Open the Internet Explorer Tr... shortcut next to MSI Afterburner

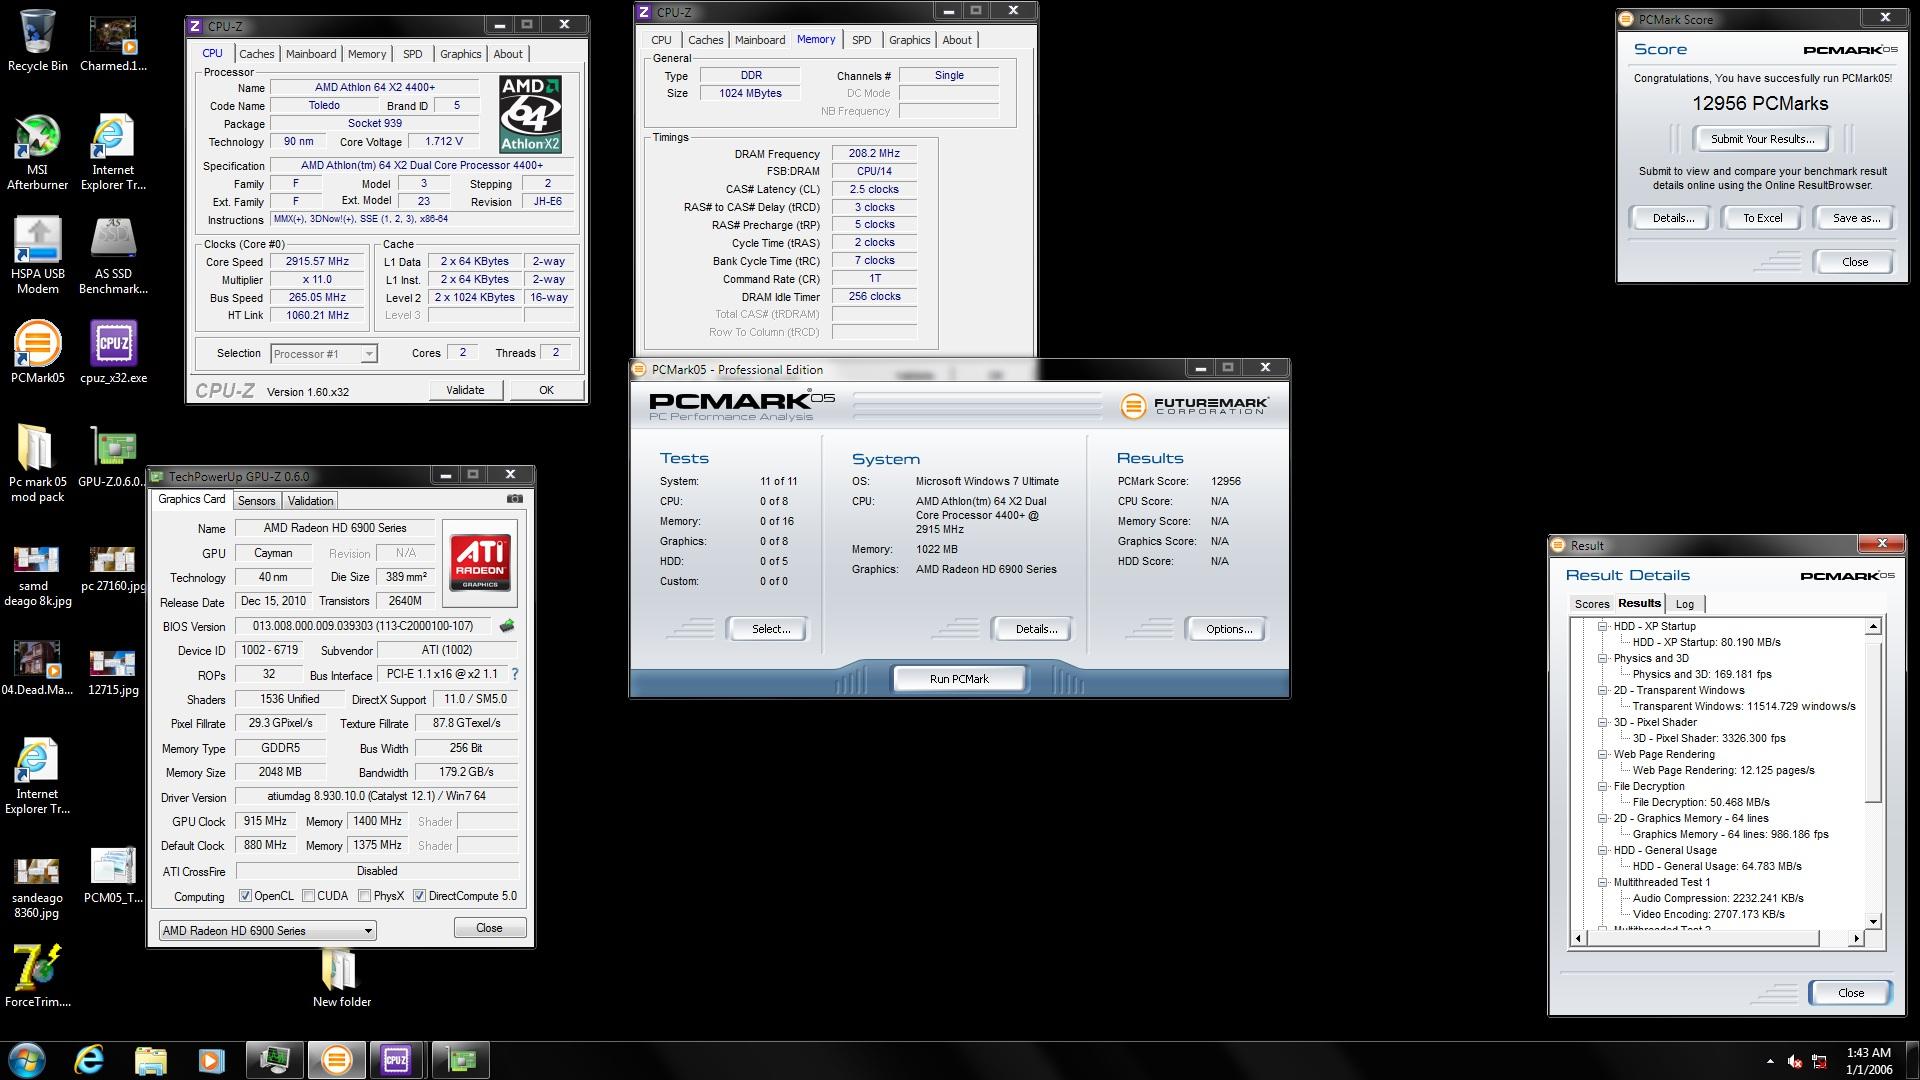[x=113, y=152]
